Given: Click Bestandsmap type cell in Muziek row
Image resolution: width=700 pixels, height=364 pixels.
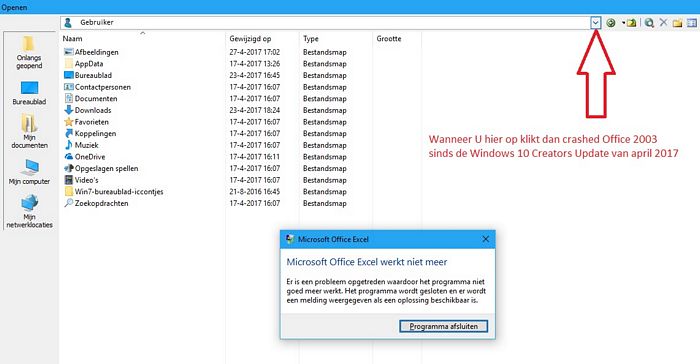Looking at the screenshot, I should (325, 145).
